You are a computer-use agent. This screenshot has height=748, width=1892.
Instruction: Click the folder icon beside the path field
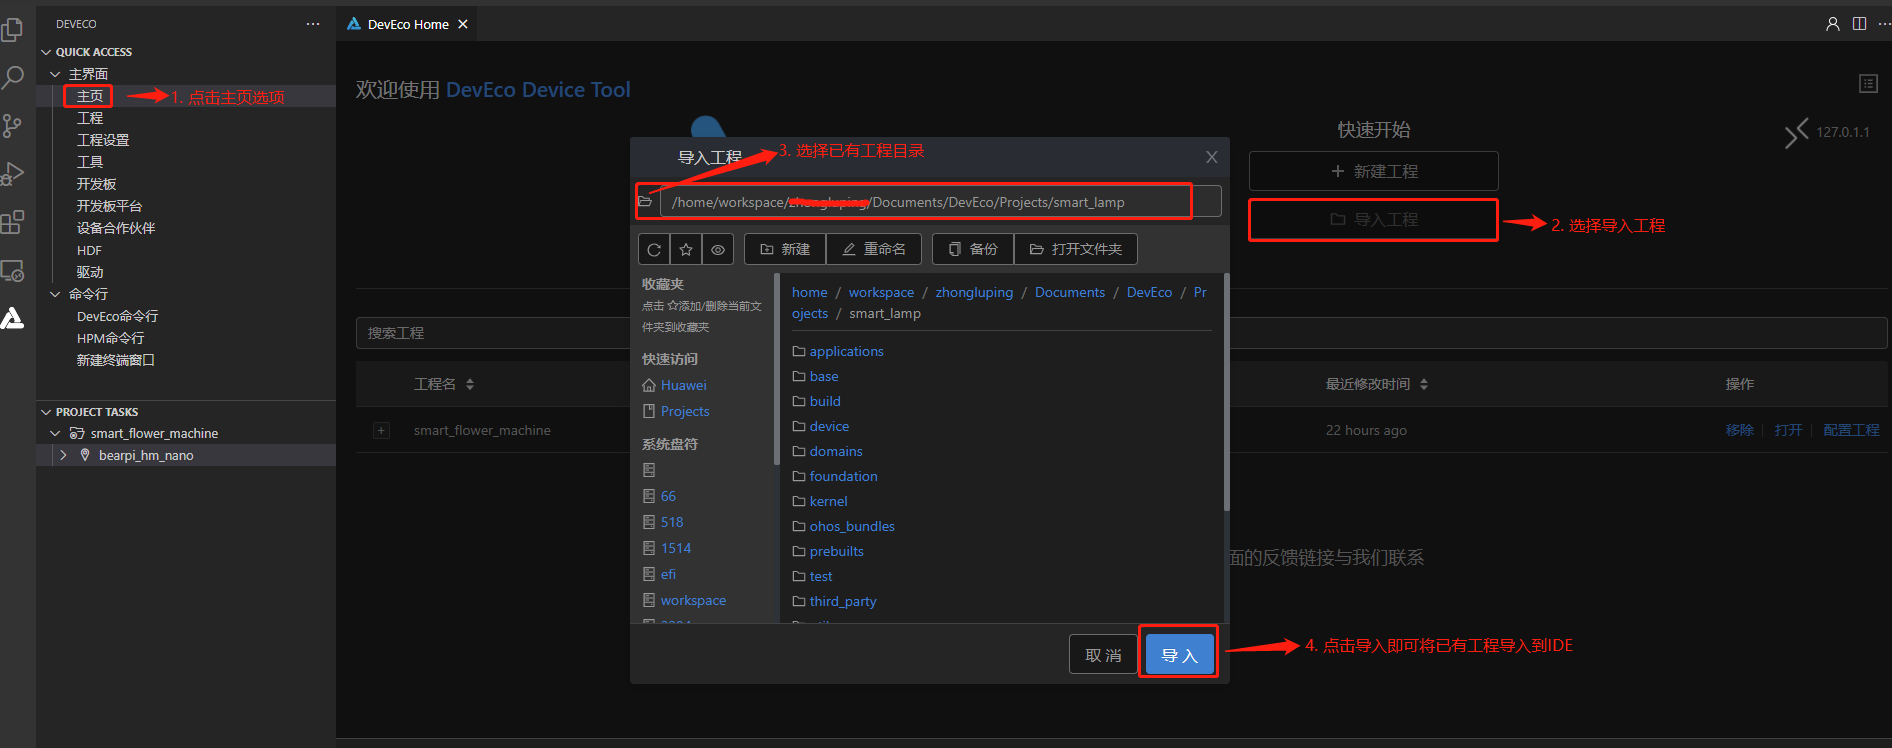pyautogui.click(x=645, y=202)
